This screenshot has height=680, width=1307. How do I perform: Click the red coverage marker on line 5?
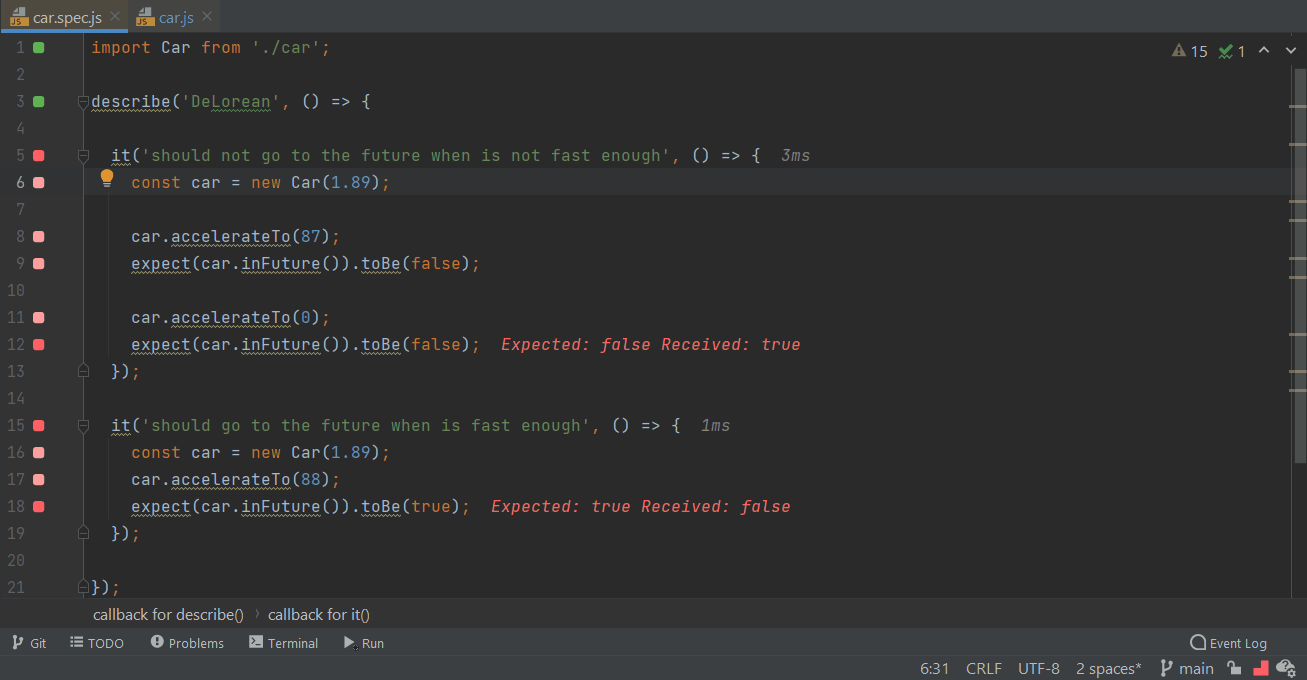coord(39,156)
